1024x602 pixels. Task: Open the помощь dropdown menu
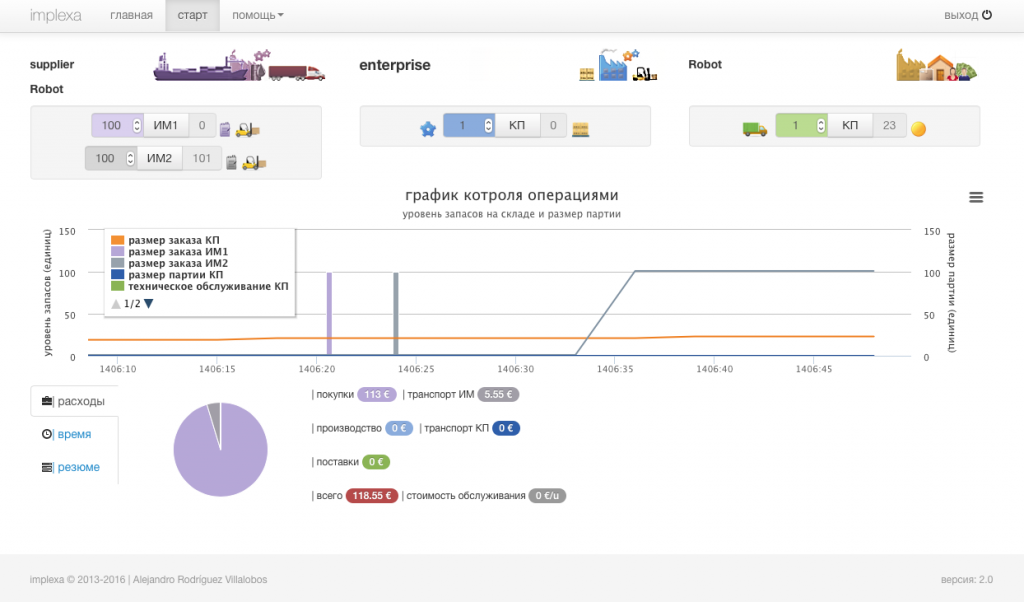coord(255,15)
